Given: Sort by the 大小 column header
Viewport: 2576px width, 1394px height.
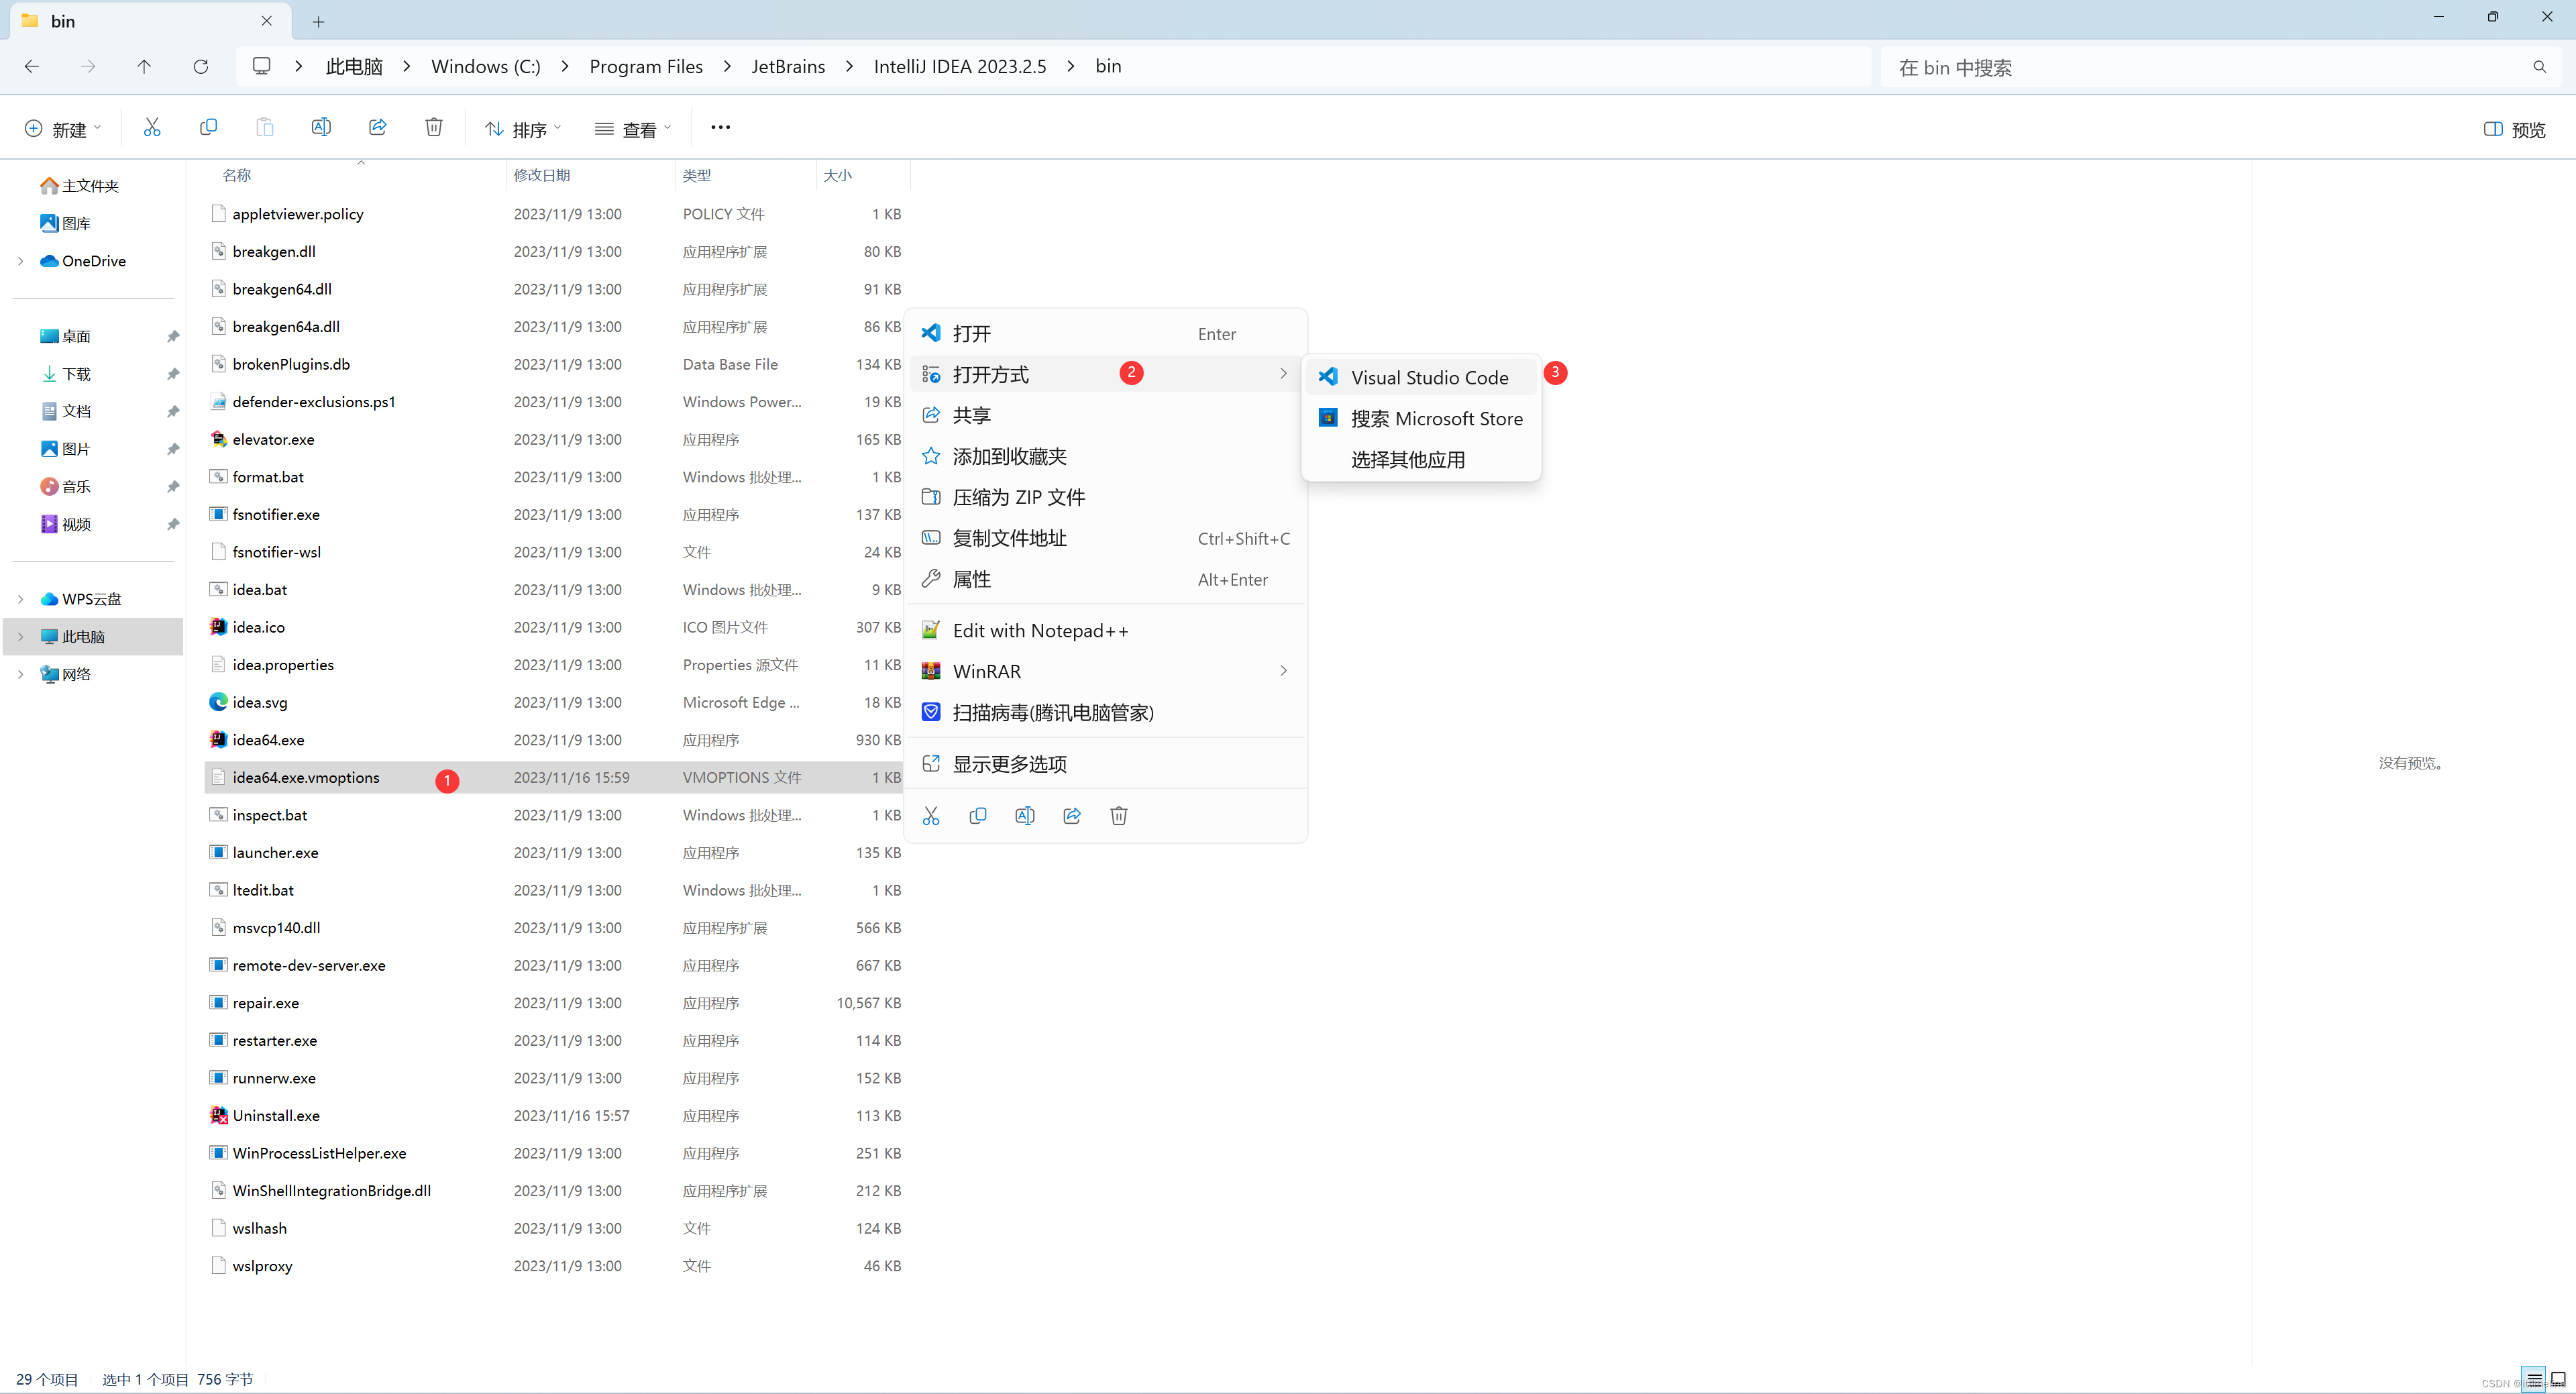Looking at the screenshot, I should 837,175.
